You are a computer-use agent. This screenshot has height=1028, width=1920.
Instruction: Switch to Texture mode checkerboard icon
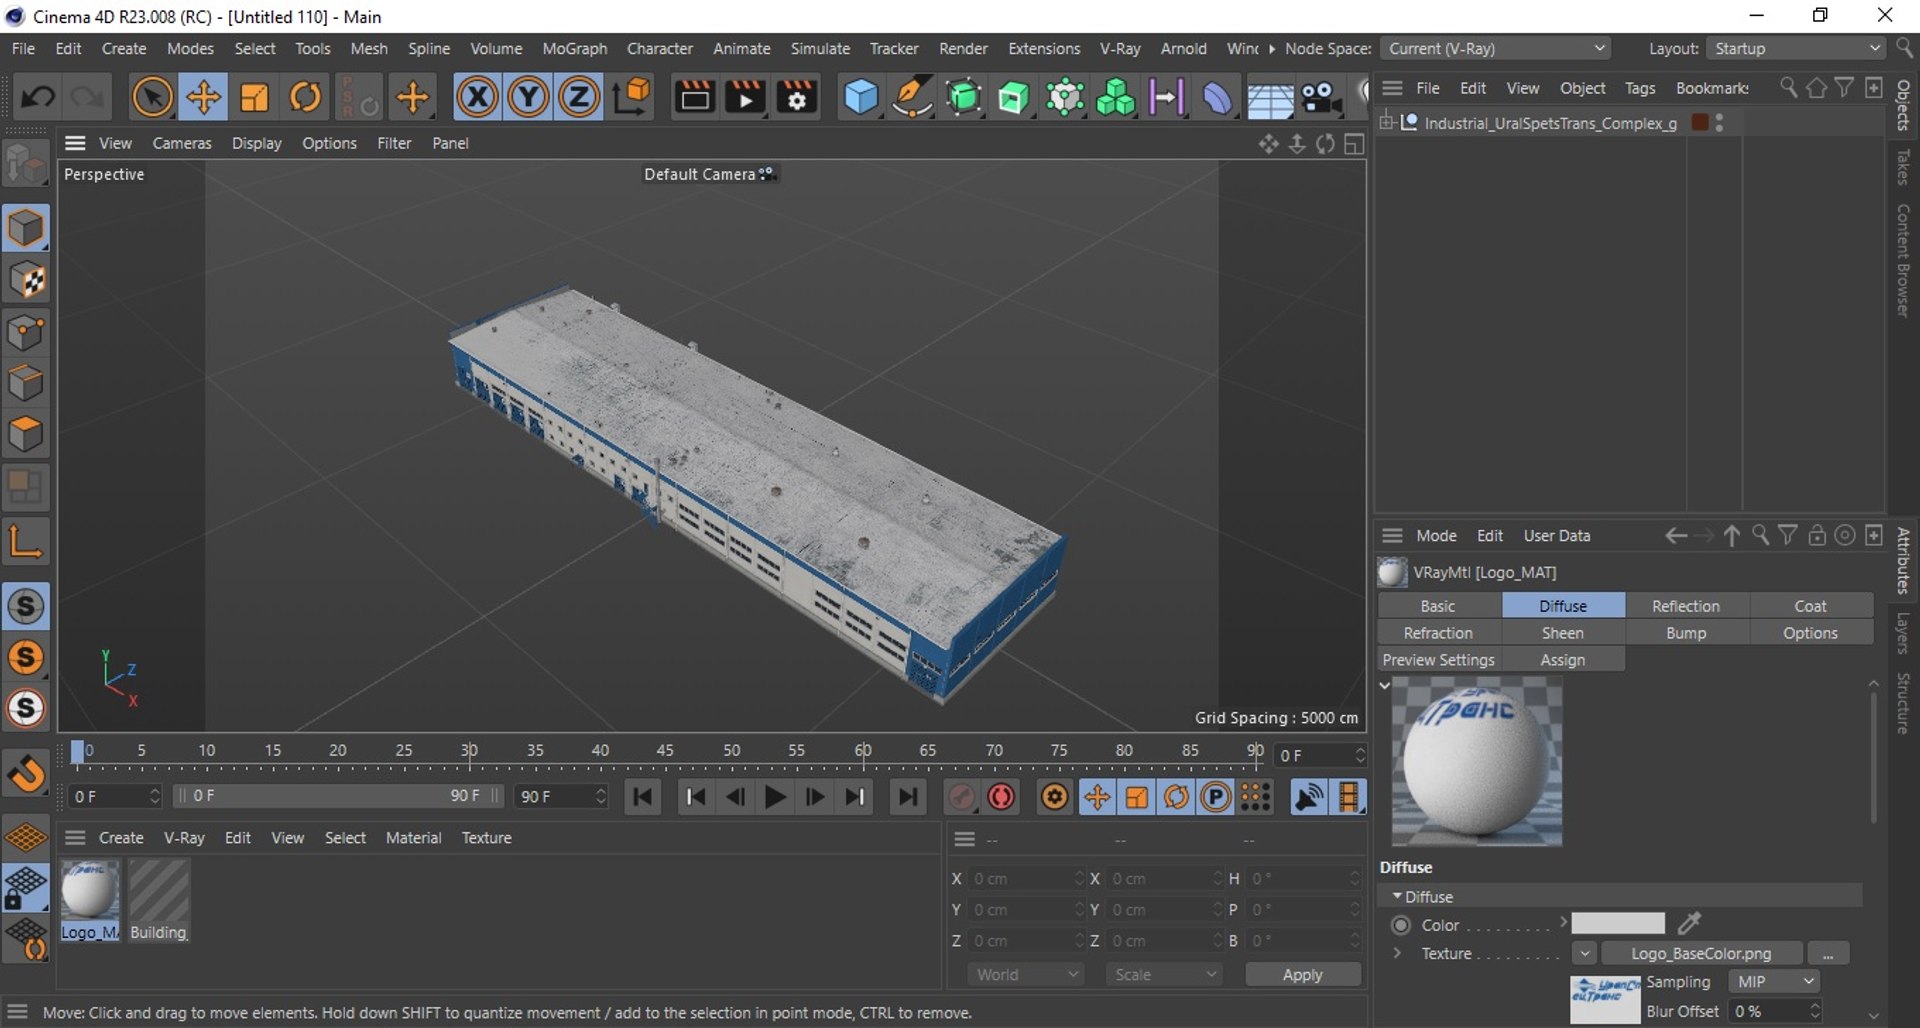coord(26,281)
